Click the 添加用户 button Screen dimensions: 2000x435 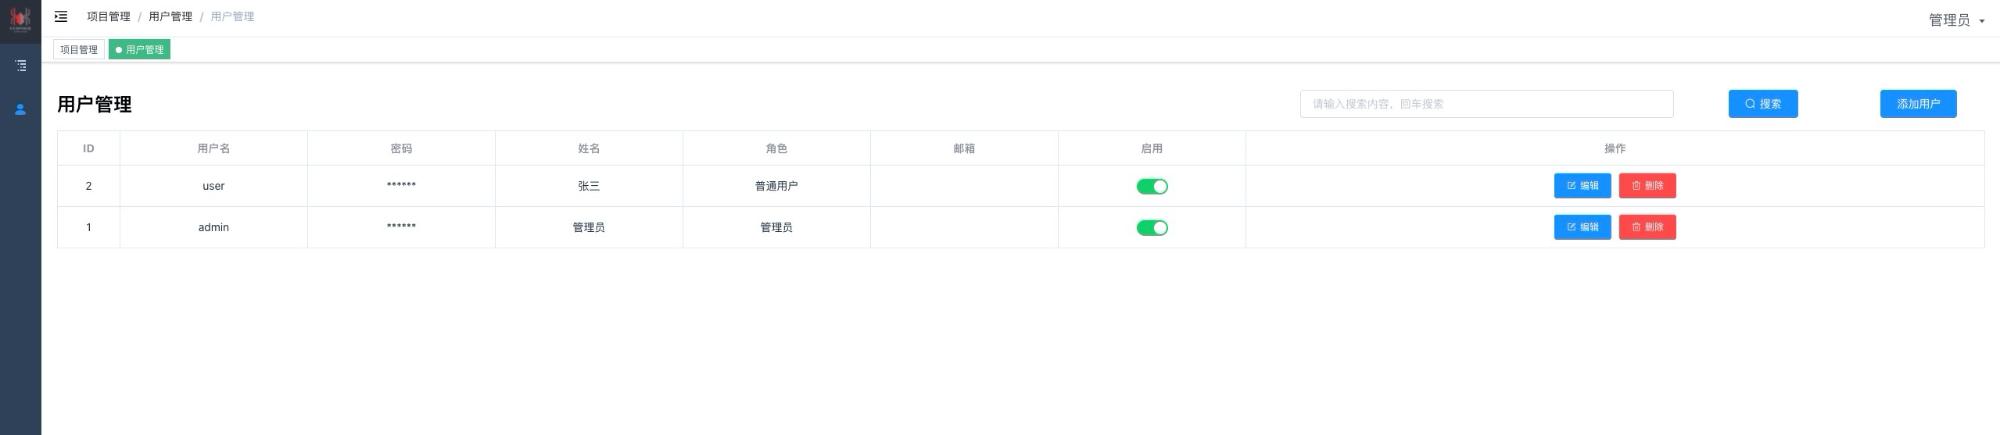[x=1918, y=104]
